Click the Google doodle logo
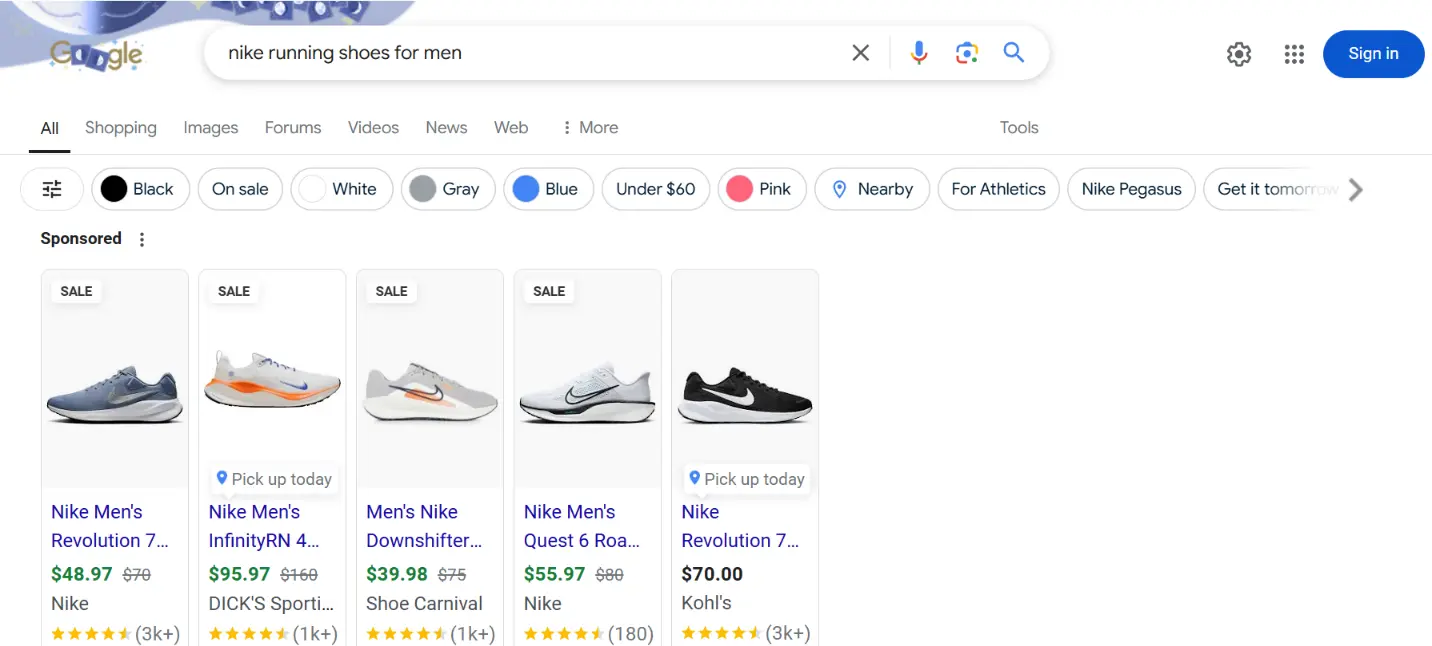Viewport: 1432px width, 646px height. 97,54
